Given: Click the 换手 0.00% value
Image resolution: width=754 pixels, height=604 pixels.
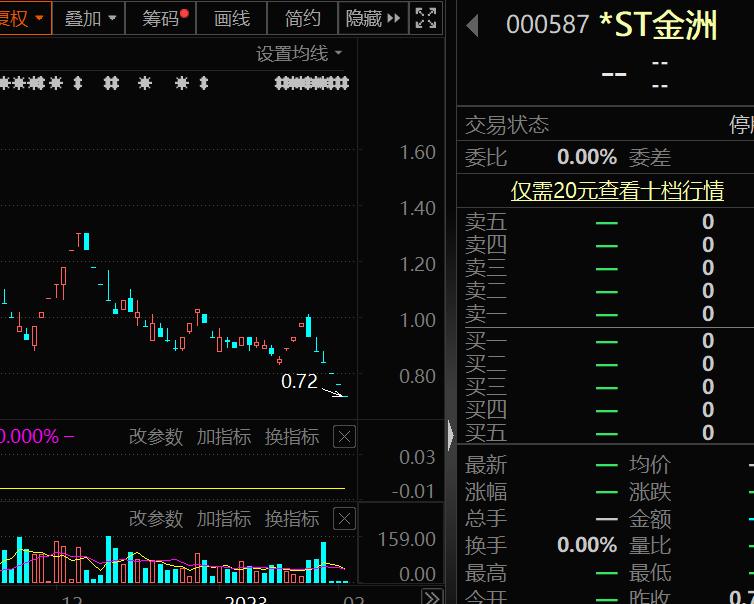Looking at the screenshot, I should tap(587, 545).
